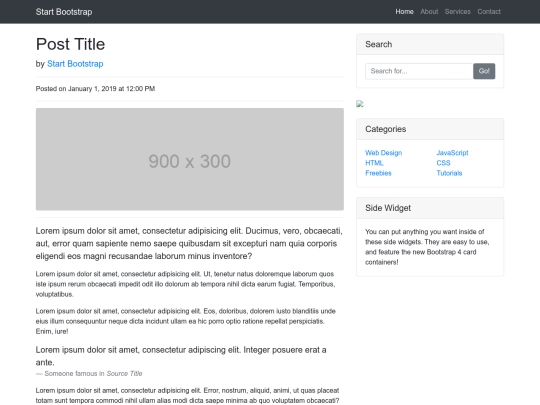This screenshot has width=540, height=405.
Task: Open the CSS category link
Action: coord(444,163)
